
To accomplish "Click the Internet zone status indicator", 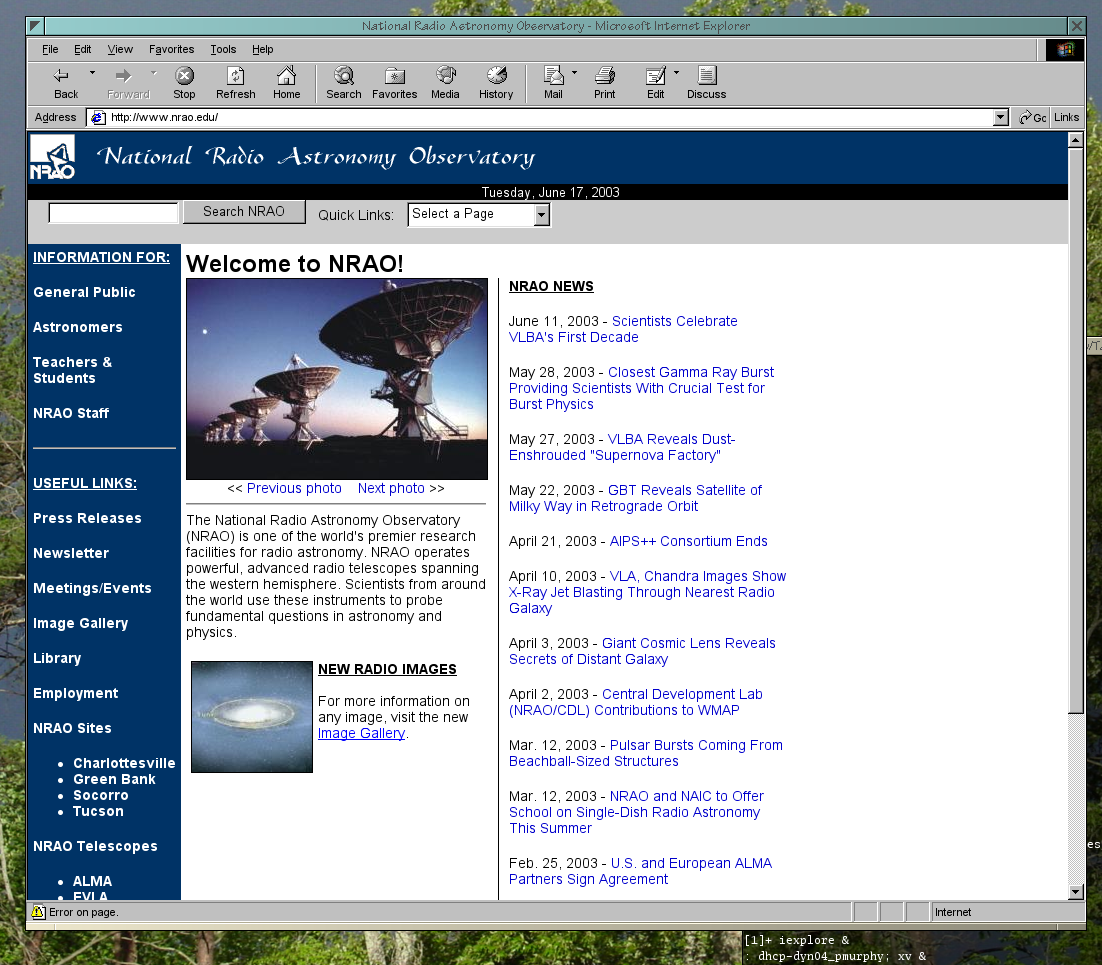I will tap(1008, 912).
